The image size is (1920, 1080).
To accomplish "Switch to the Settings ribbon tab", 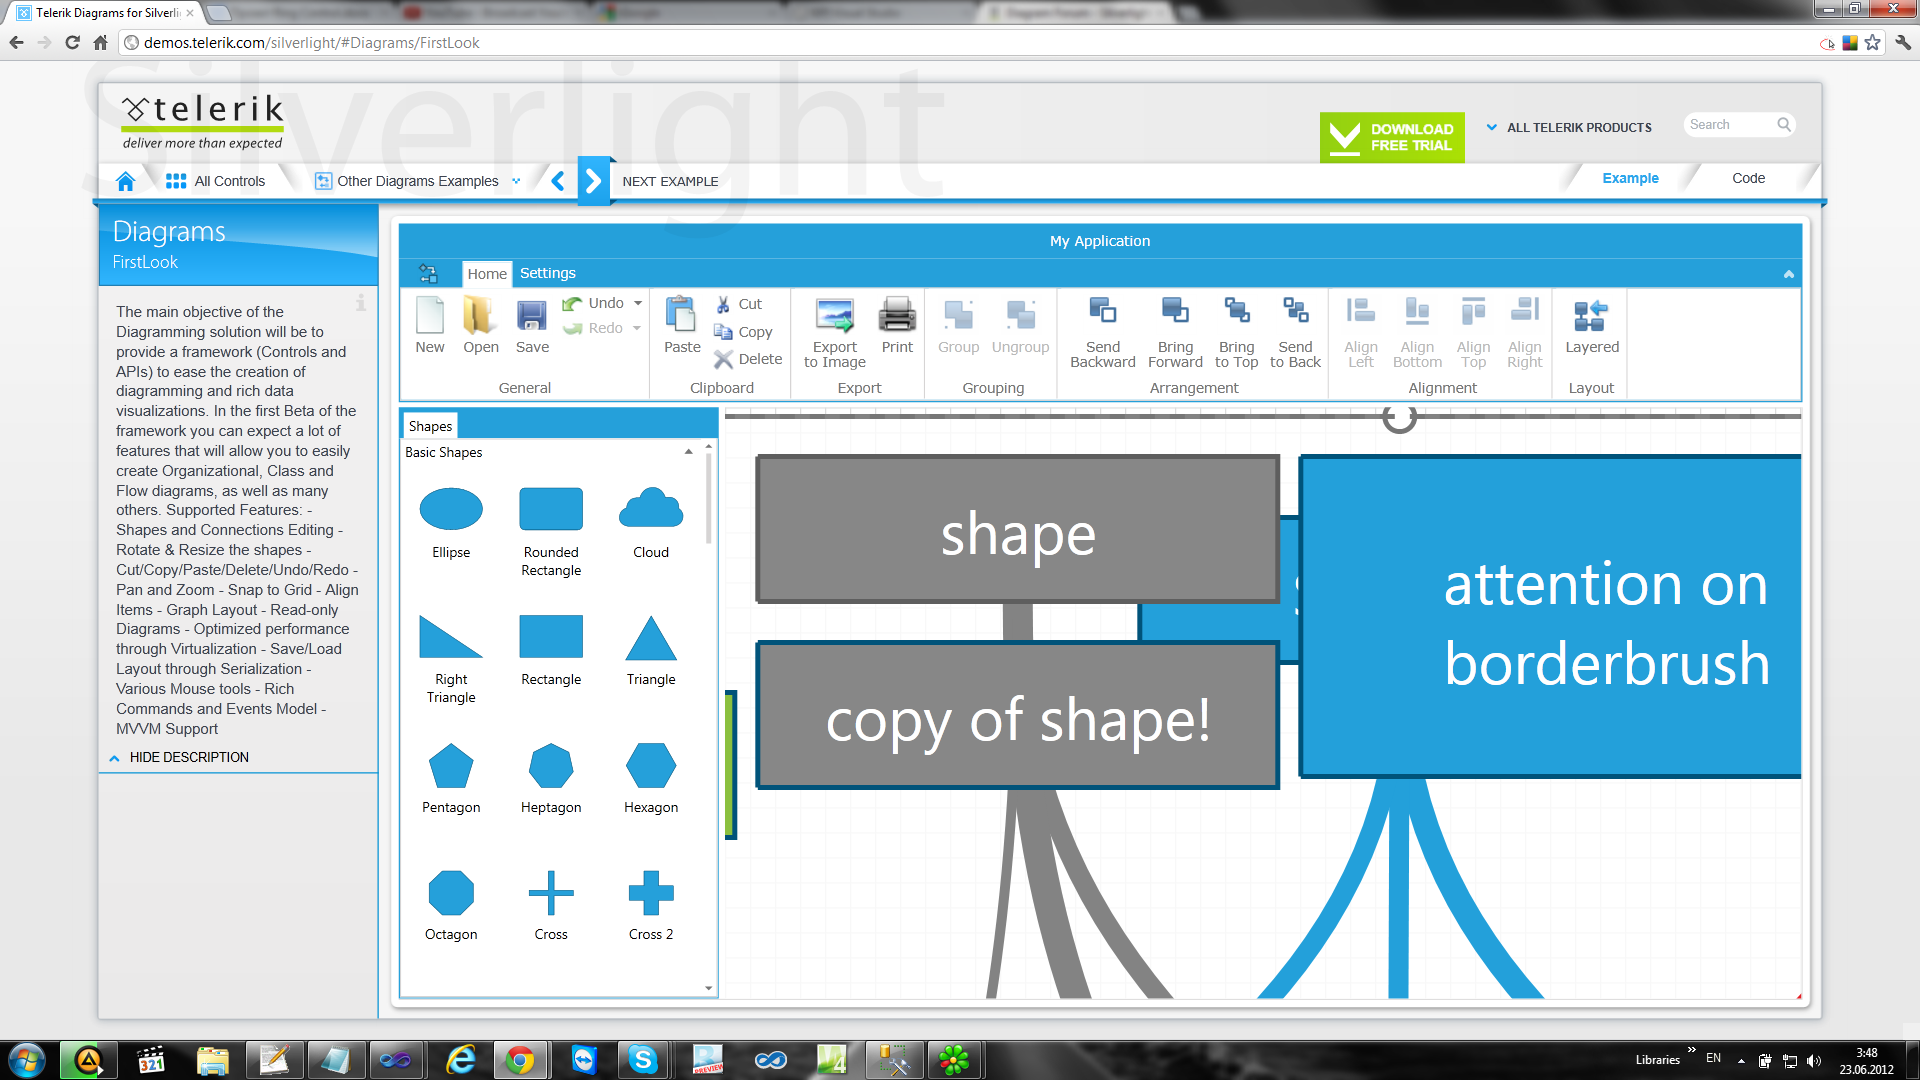I will (x=547, y=273).
